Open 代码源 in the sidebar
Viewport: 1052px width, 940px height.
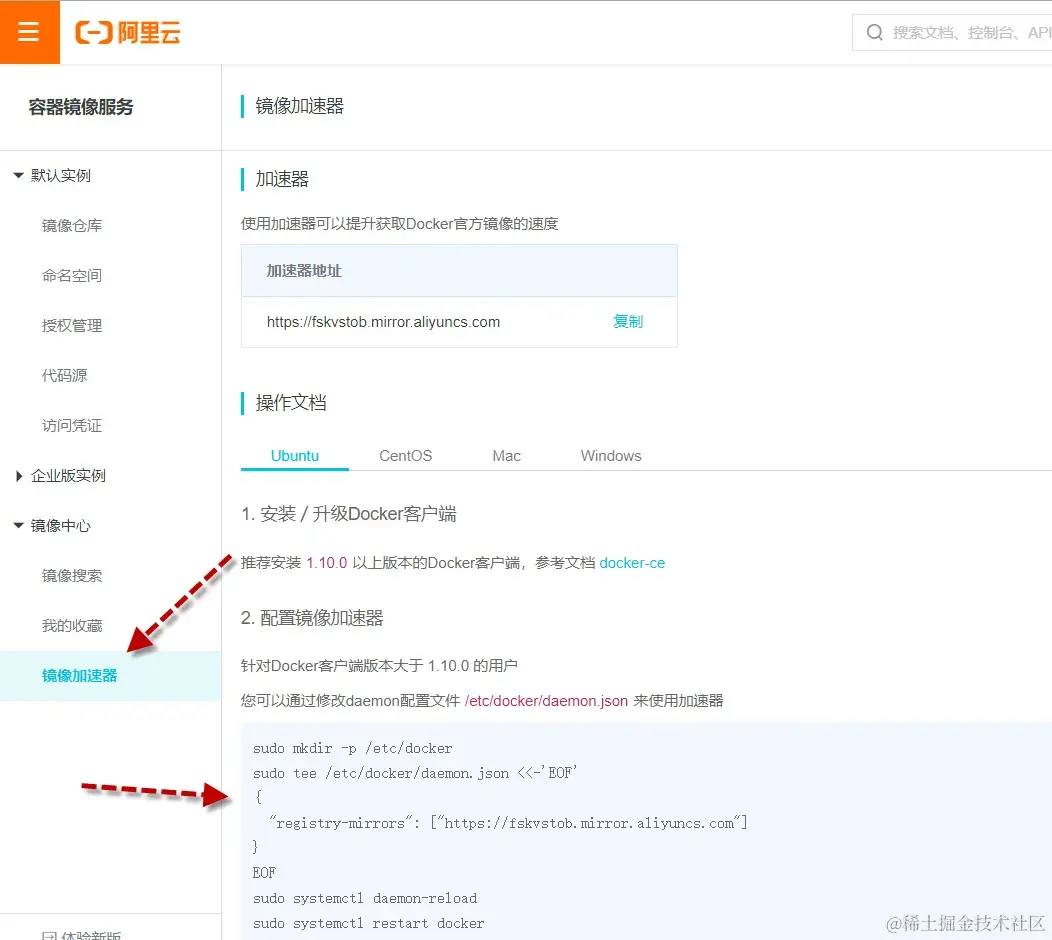(64, 376)
